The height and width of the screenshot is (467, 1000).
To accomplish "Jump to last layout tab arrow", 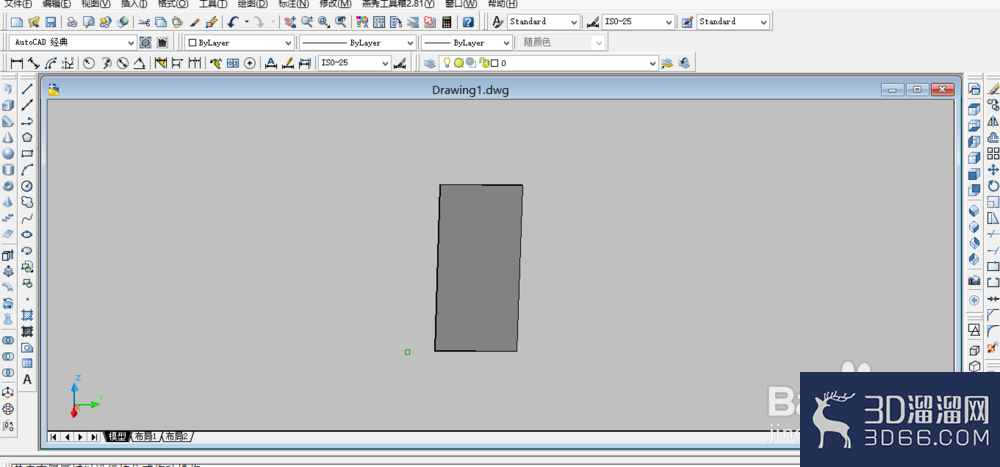I will coord(94,436).
